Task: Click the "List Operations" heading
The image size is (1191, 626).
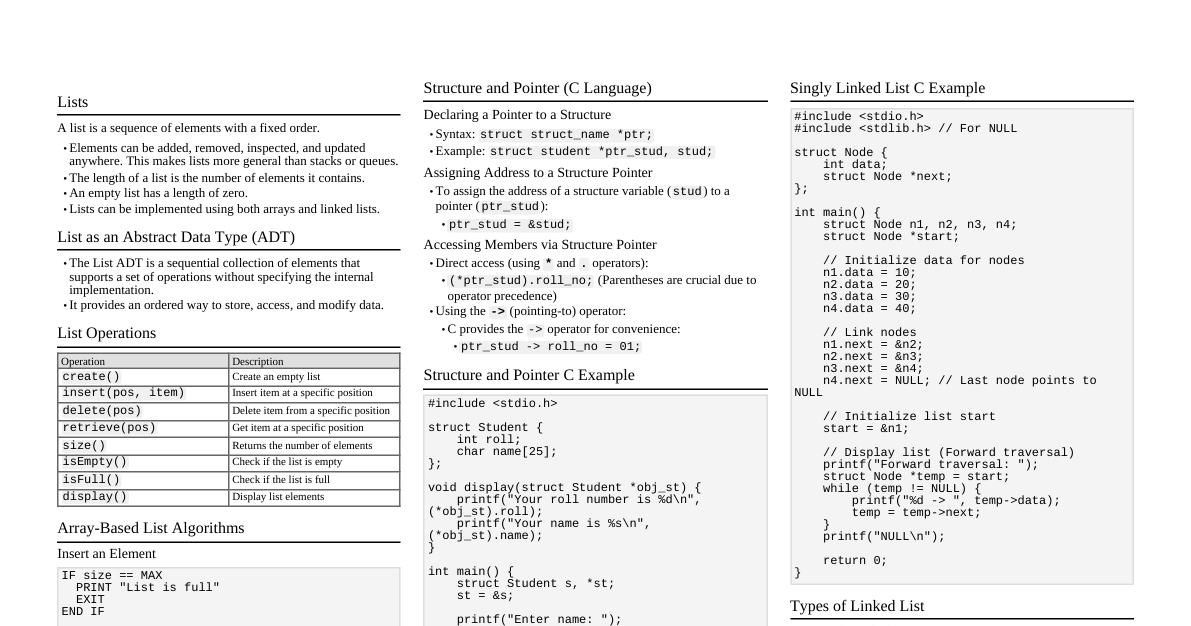Action: tap(106, 333)
